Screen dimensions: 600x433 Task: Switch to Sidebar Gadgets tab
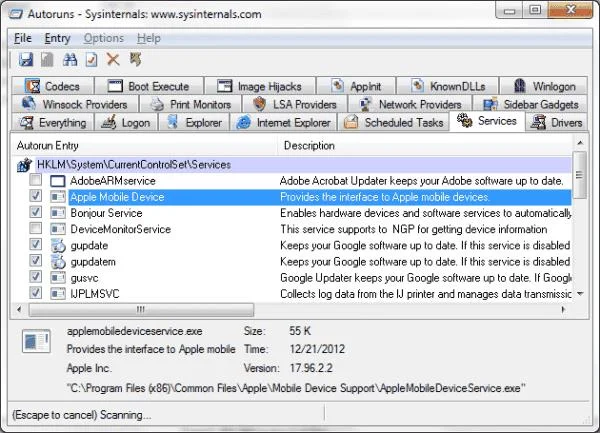point(530,104)
